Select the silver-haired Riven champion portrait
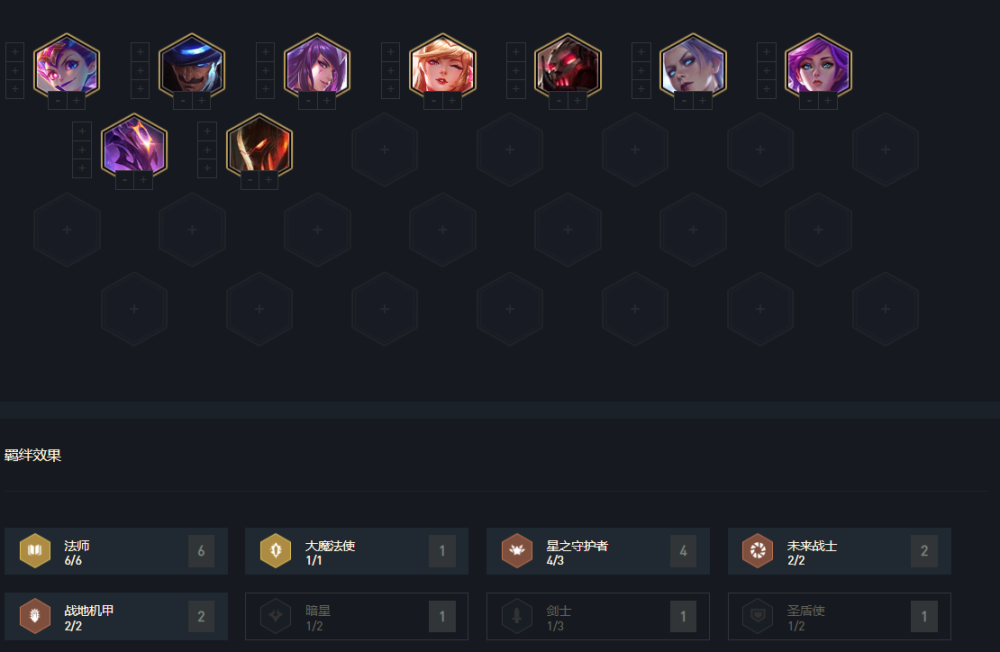The height and width of the screenshot is (652, 1000). click(693, 65)
